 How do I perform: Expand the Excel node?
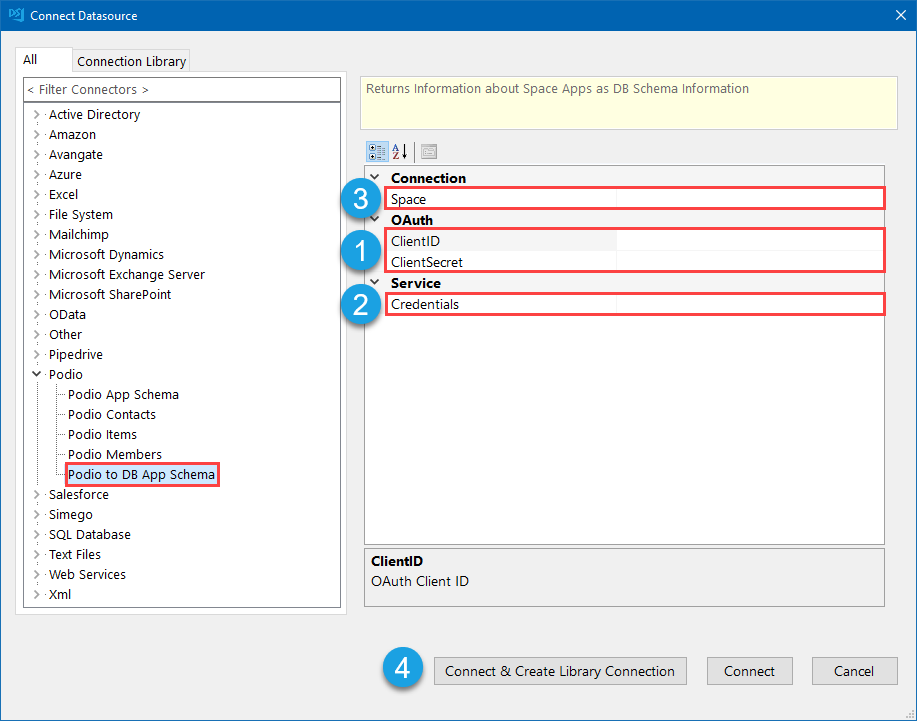[x=37, y=195]
